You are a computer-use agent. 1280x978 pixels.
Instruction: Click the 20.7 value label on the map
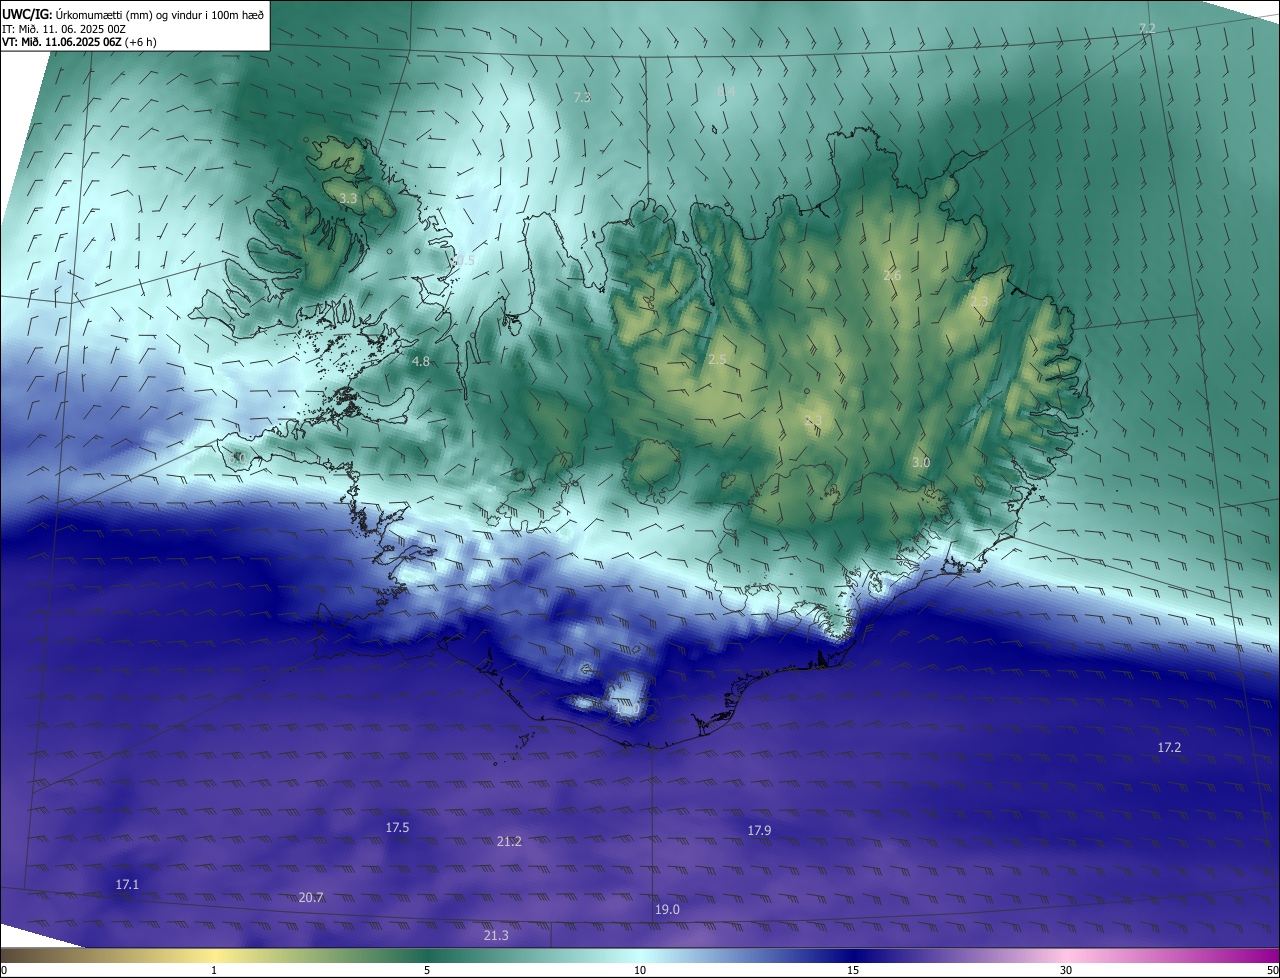(311, 897)
